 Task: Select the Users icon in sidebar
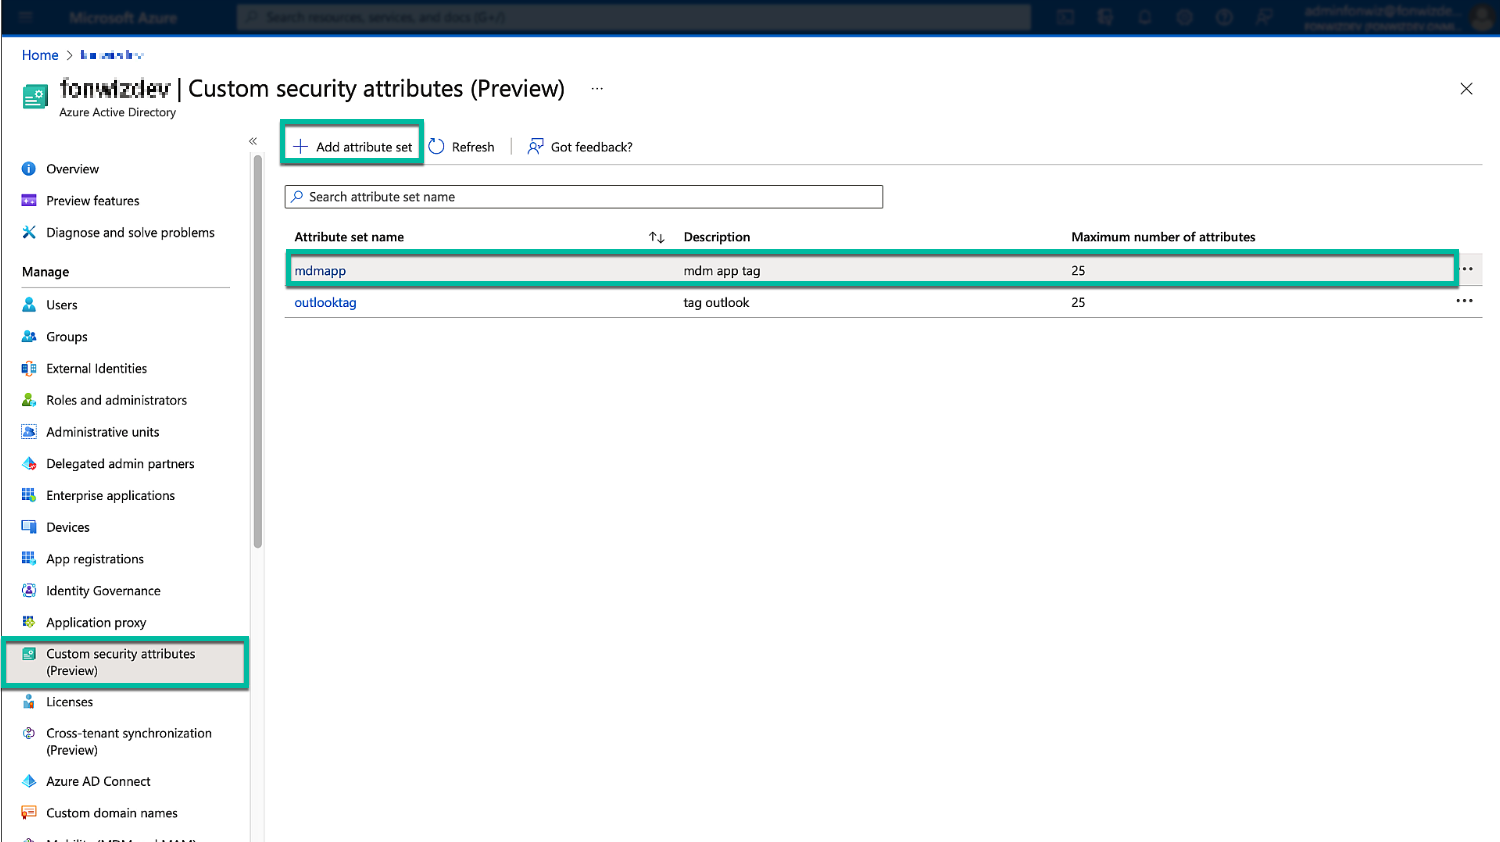tap(29, 305)
